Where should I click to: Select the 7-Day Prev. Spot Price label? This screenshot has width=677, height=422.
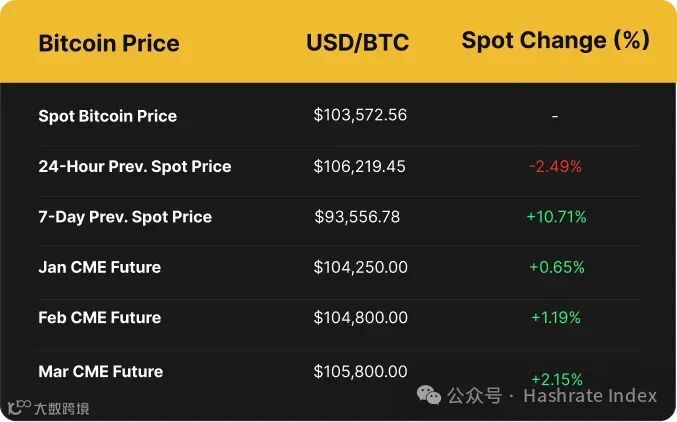coord(125,216)
